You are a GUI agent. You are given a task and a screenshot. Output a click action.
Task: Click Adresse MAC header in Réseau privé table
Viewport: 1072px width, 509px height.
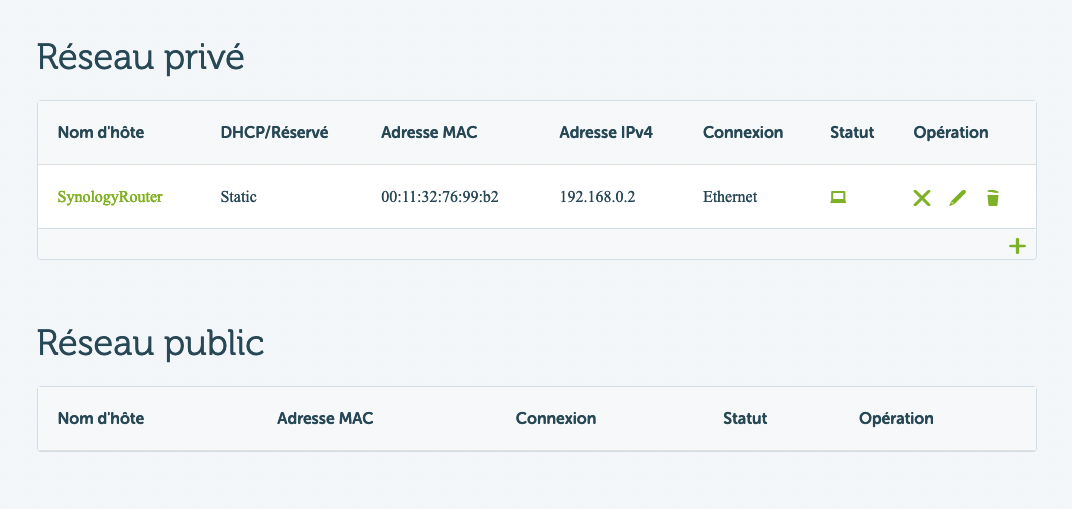(429, 133)
